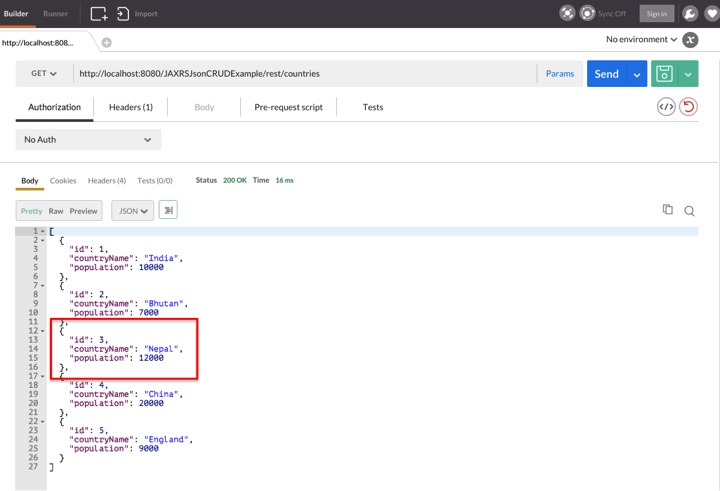Select the request Body tab

[x=204, y=107]
